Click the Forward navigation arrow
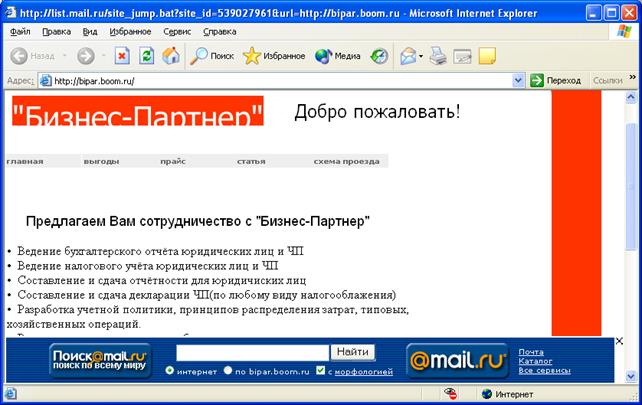This screenshot has width=642, height=405. click(x=86, y=56)
